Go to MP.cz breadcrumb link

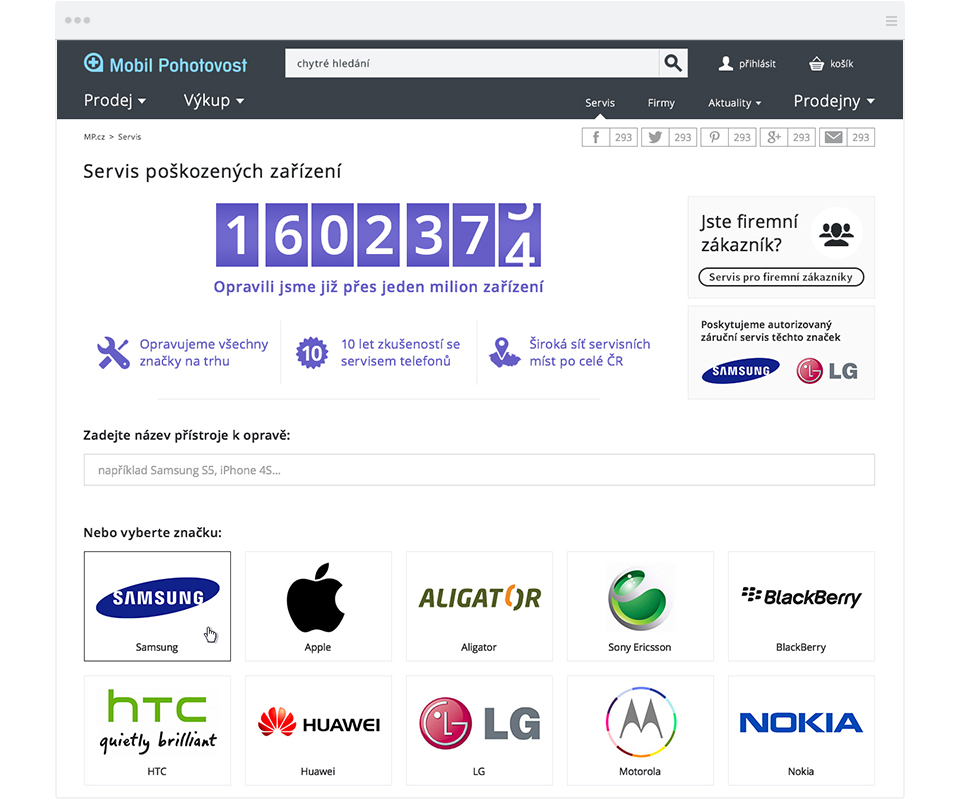(94, 137)
